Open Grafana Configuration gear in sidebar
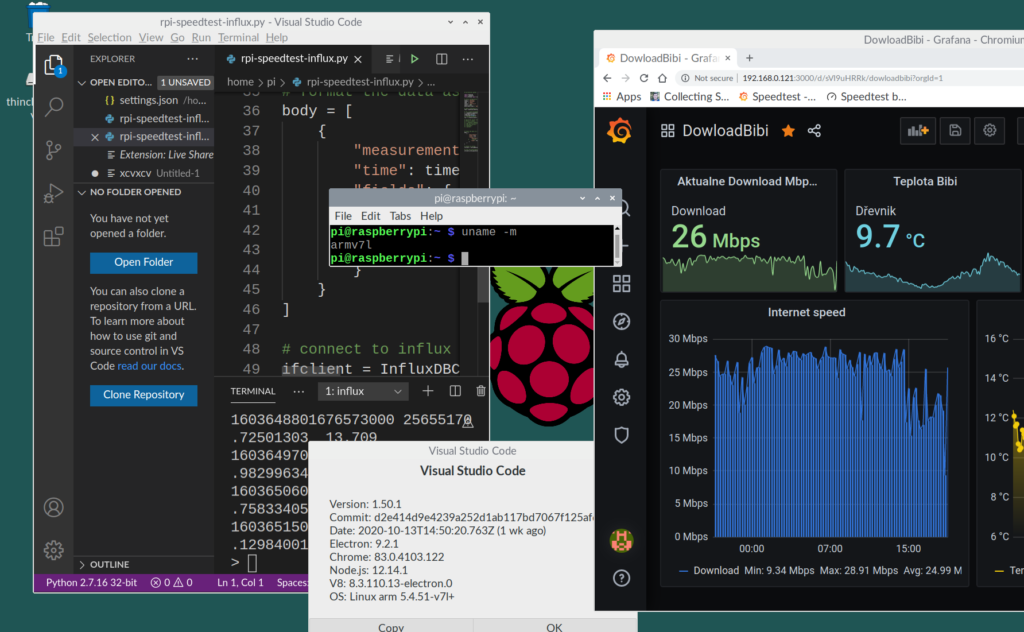The image size is (1024, 632). pyautogui.click(x=621, y=397)
